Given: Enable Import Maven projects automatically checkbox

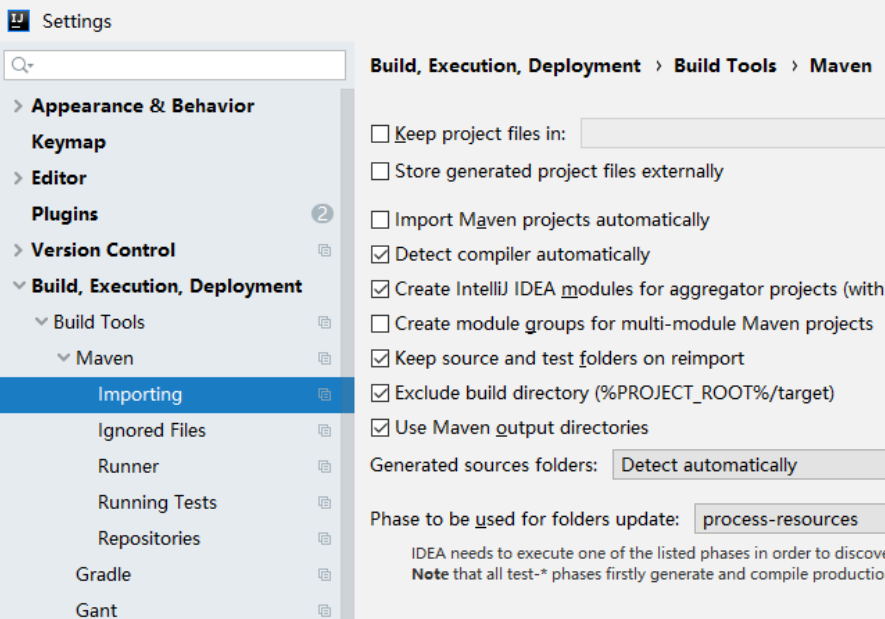Looking at the screenshot, I should (380, 220).
